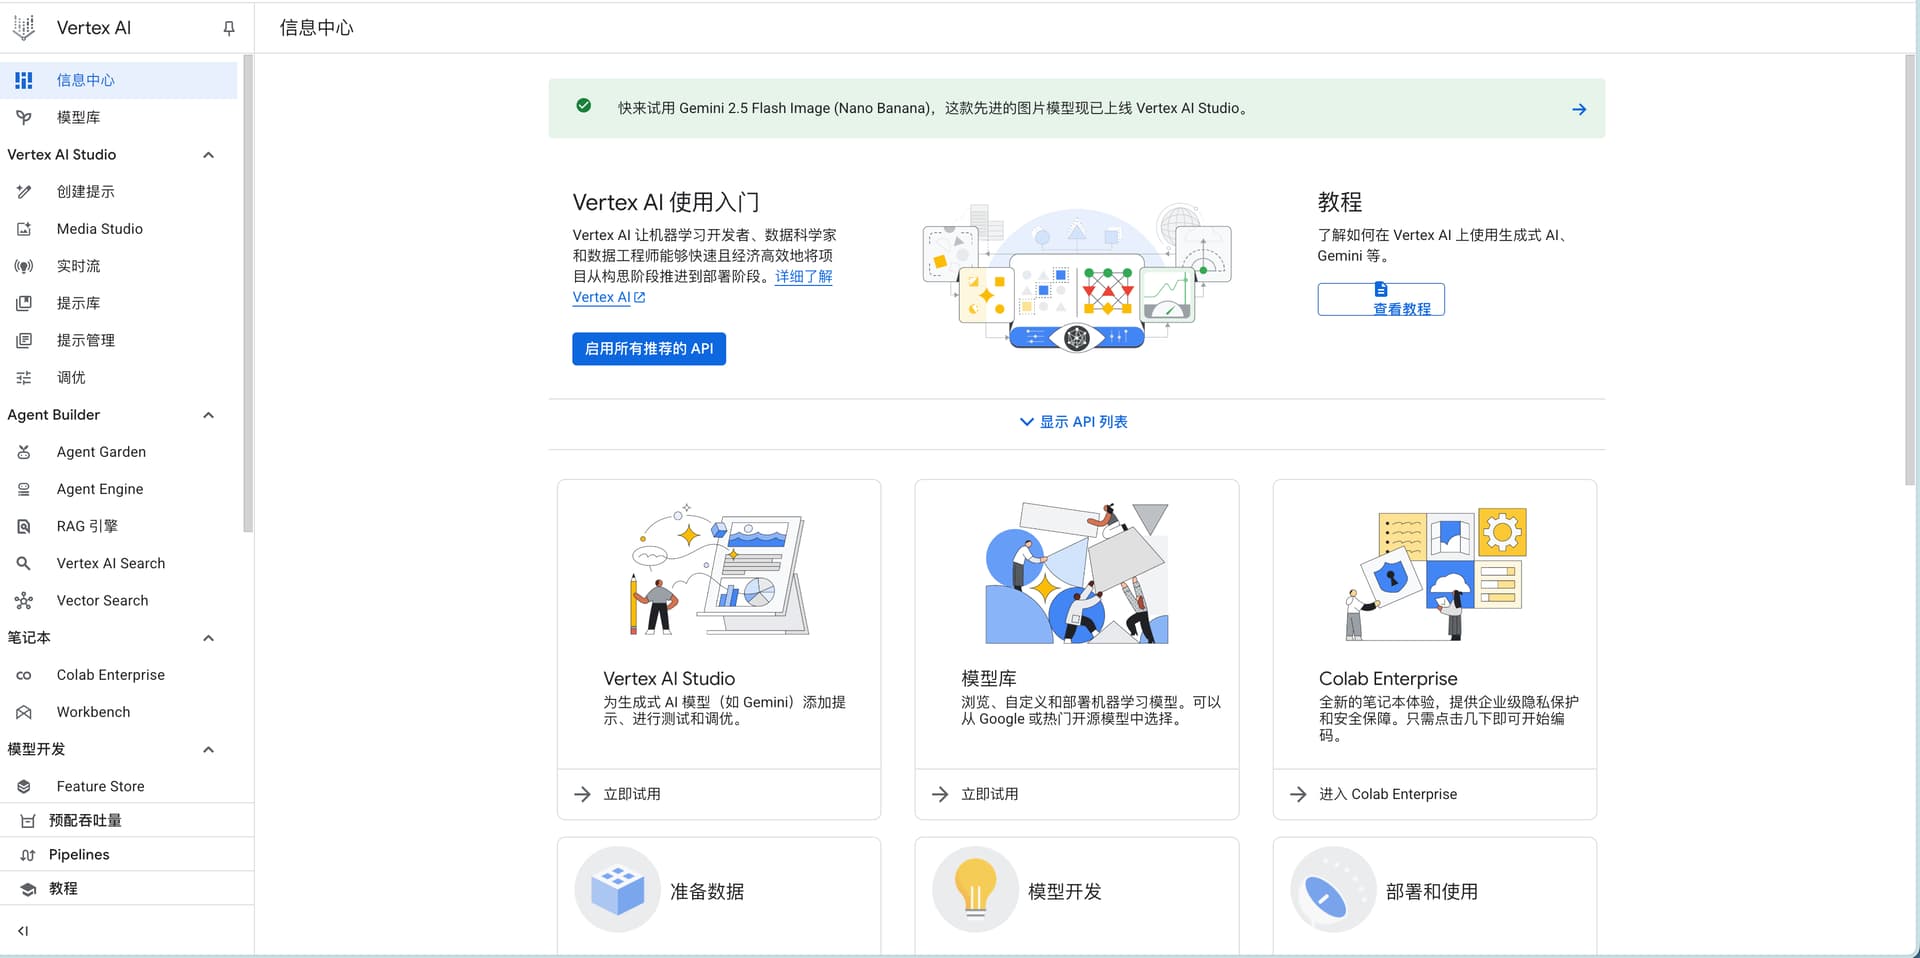Click the Agent Engine icon

point(24,489)
